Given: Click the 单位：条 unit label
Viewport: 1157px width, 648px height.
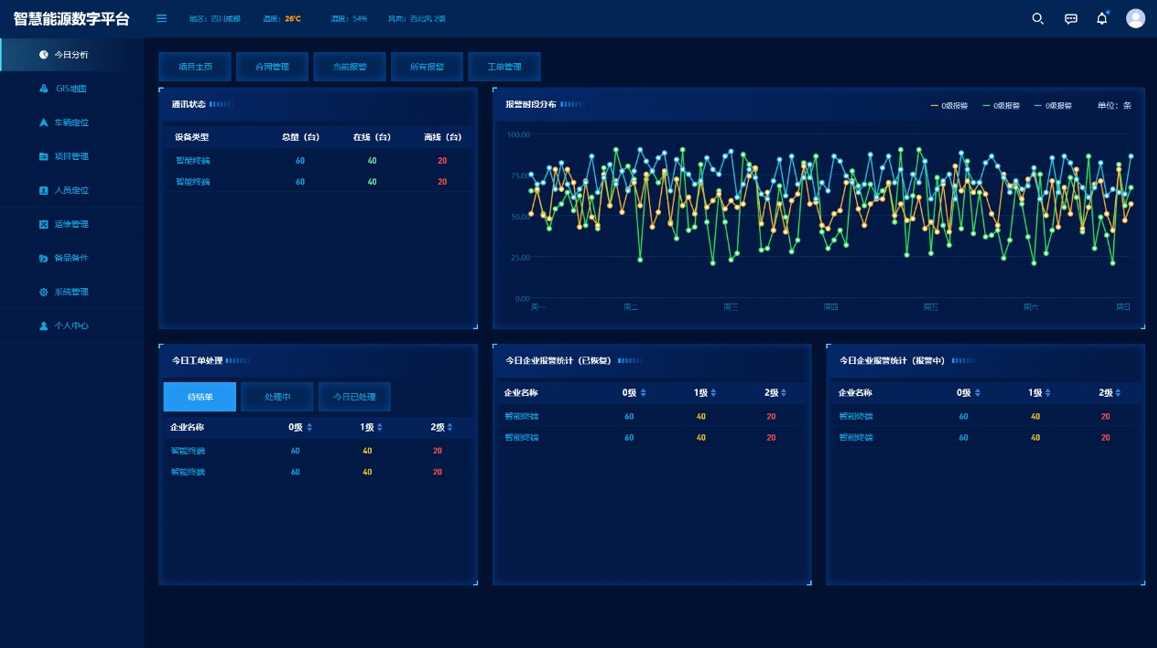Looking at the screenshot, I should click(x=1114, y=106).
